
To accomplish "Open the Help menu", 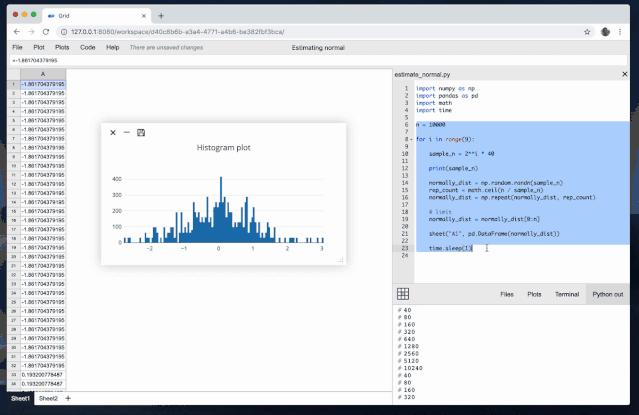I will [112, 47].
